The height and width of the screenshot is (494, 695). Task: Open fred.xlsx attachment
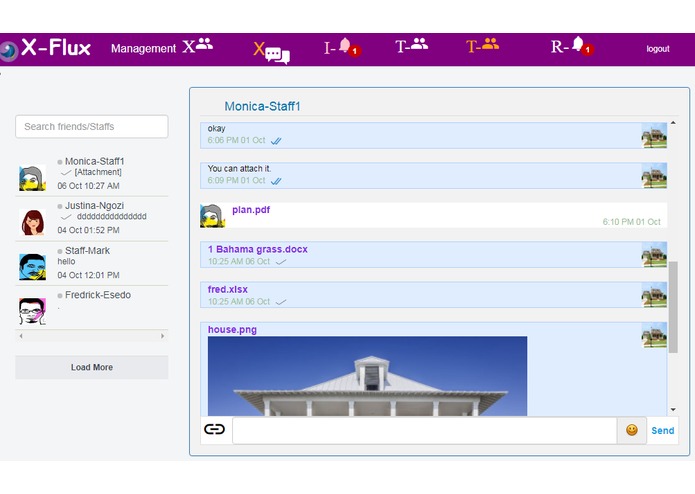tap(227, 289)
